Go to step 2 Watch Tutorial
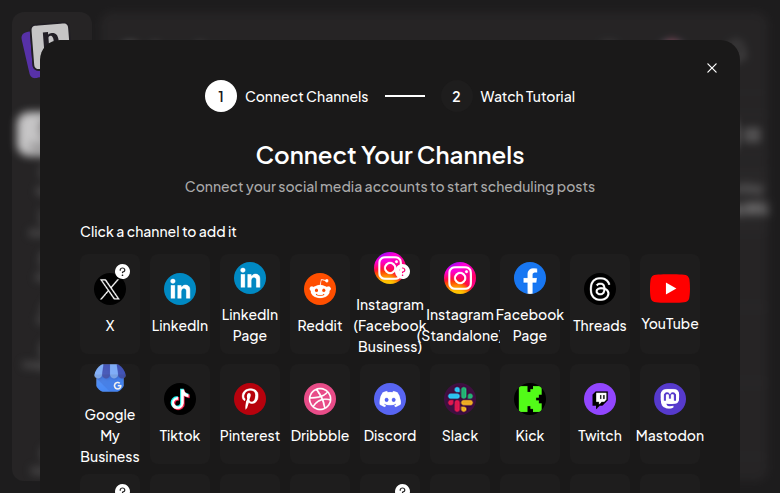780x493 pixels. click(x=508, y=97)
